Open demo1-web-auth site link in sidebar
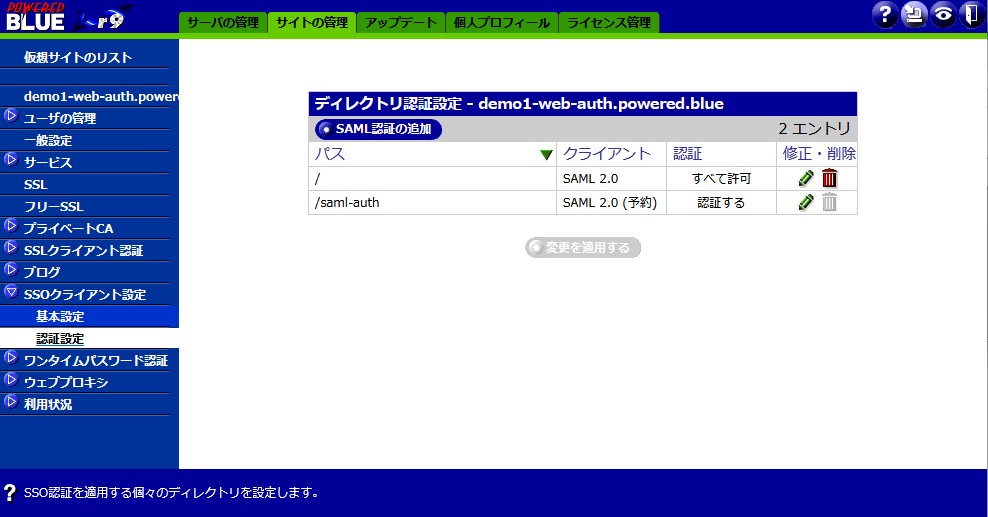The width and height of the screenshot is (988, 517). click(x=101, y=96)
